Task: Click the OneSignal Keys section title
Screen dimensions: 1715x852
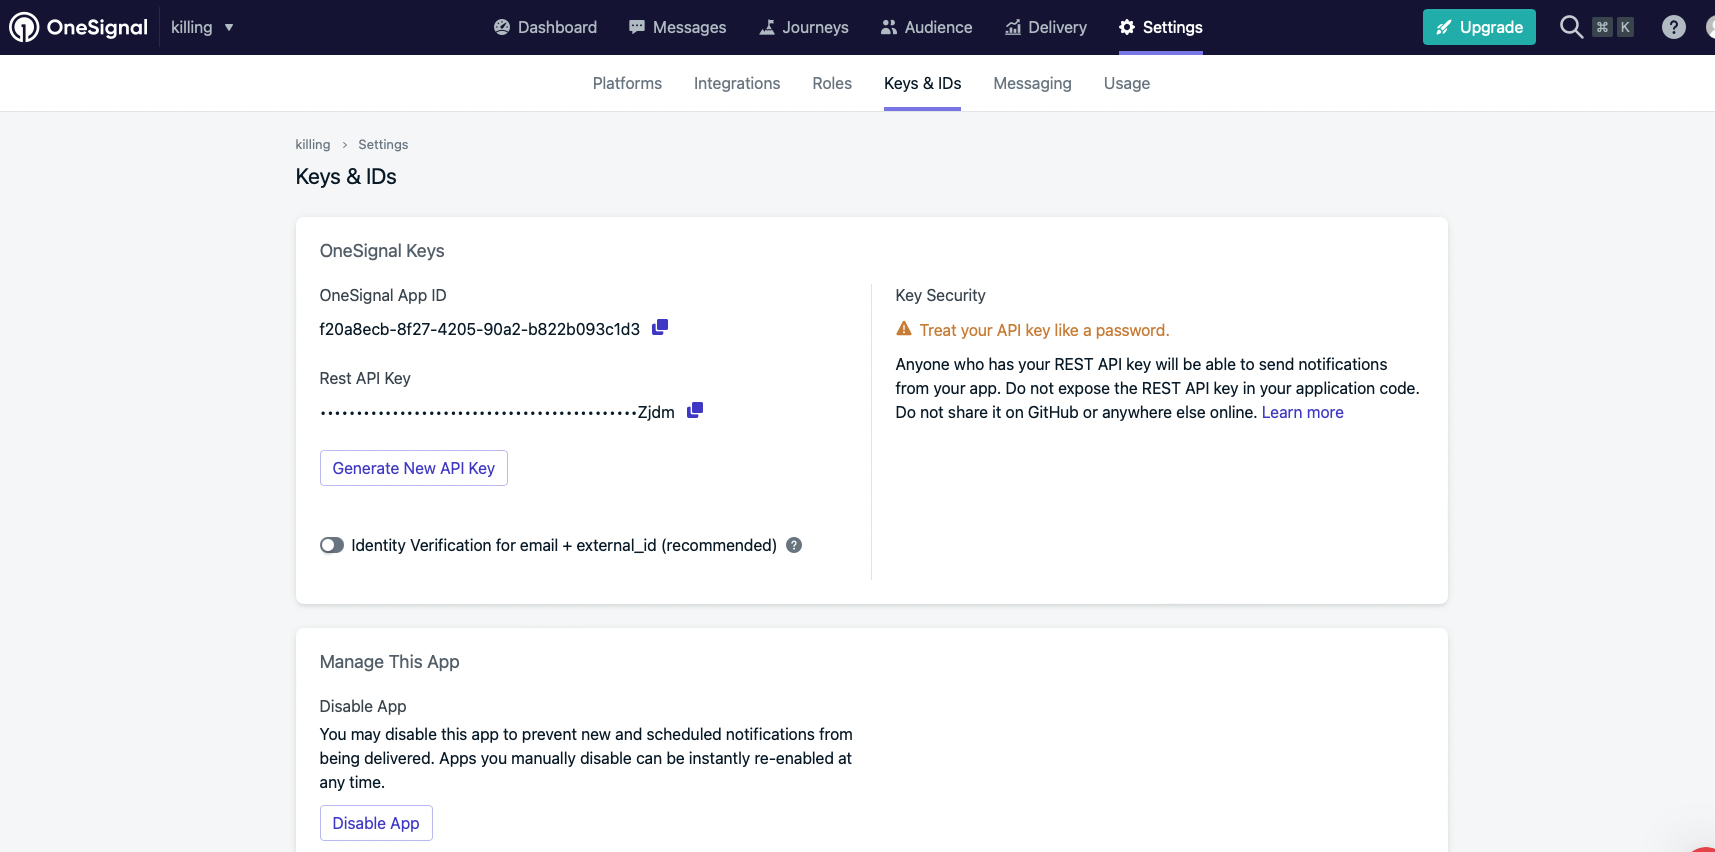Action: [382, 251]
